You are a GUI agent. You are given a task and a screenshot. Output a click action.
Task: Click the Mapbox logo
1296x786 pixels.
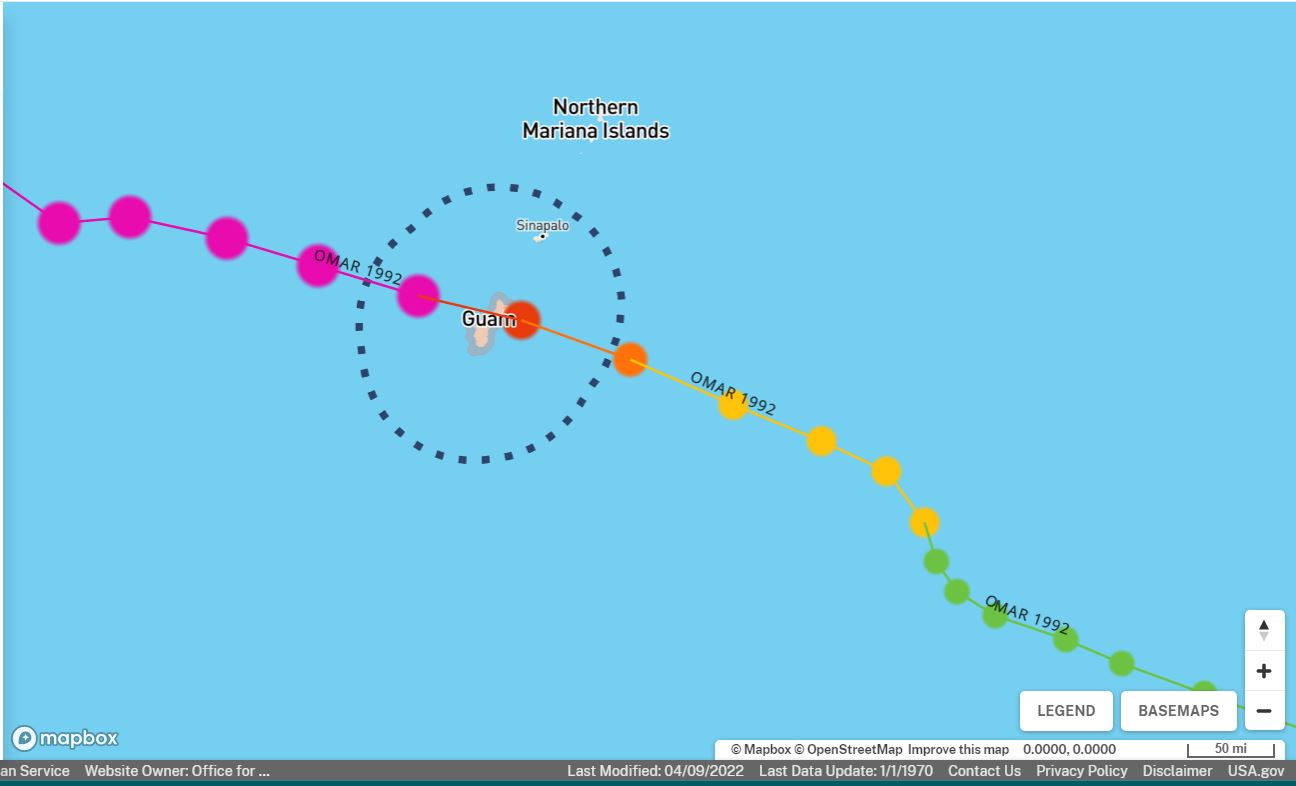coord(65,739)
